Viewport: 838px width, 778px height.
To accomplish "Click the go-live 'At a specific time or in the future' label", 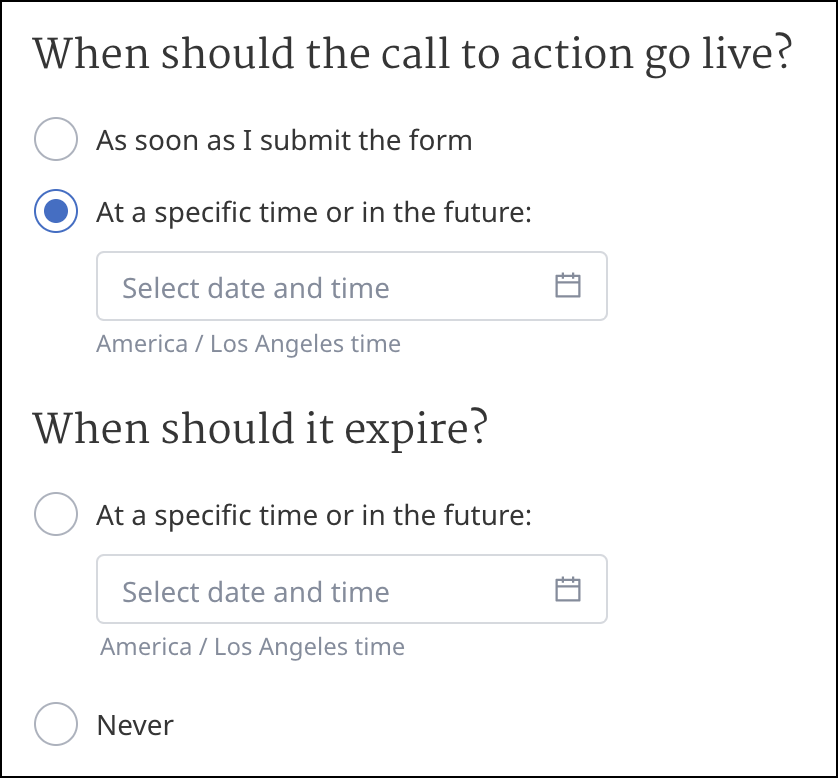I will (313, 212).
